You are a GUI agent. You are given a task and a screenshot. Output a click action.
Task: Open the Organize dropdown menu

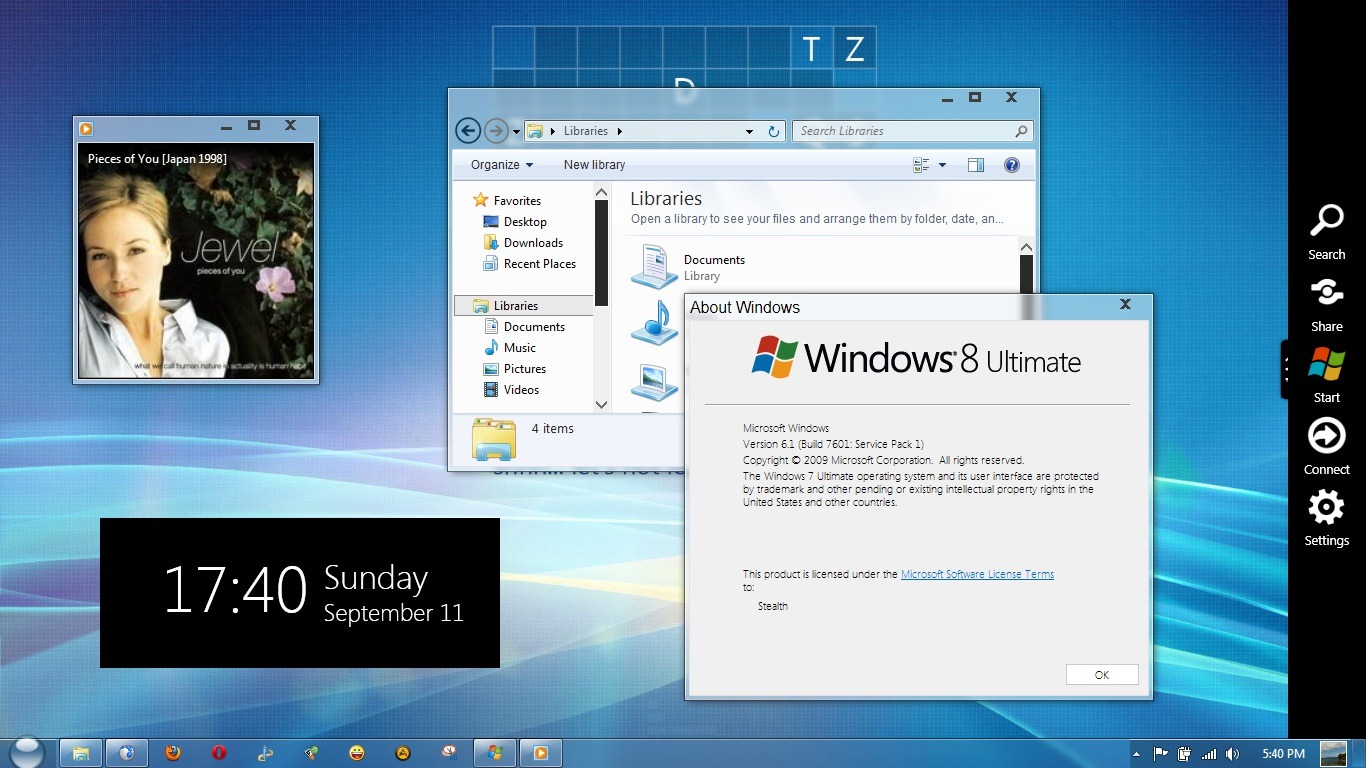[502, 165]
